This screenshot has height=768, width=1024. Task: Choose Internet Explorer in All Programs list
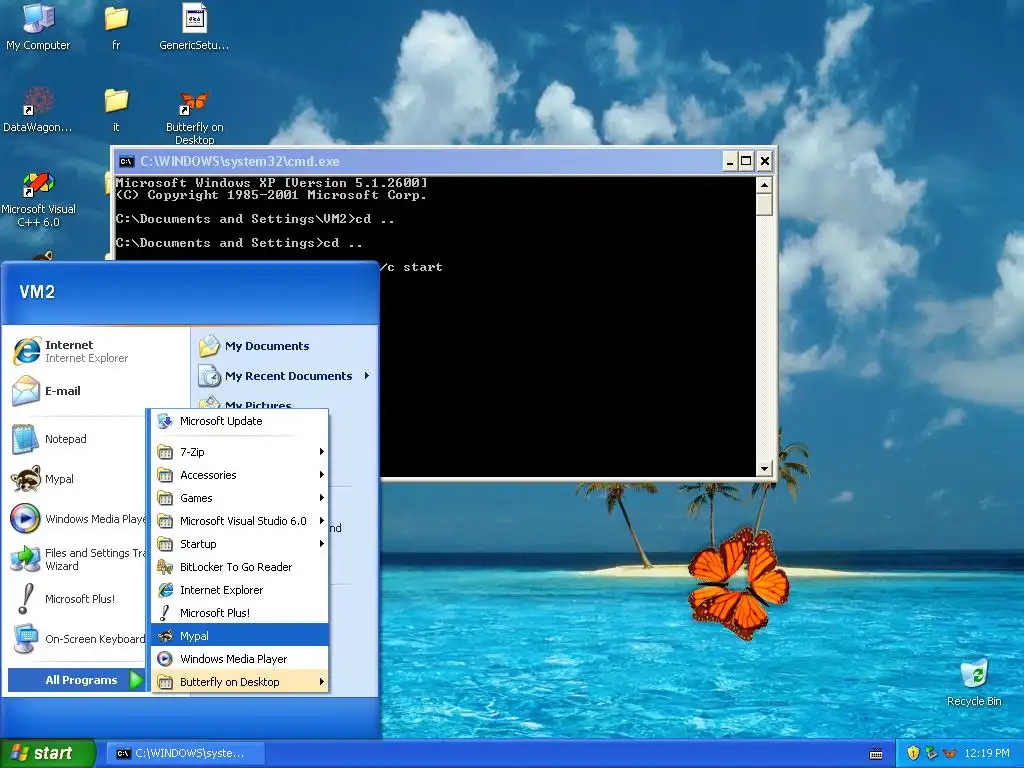tap(240, 590)
